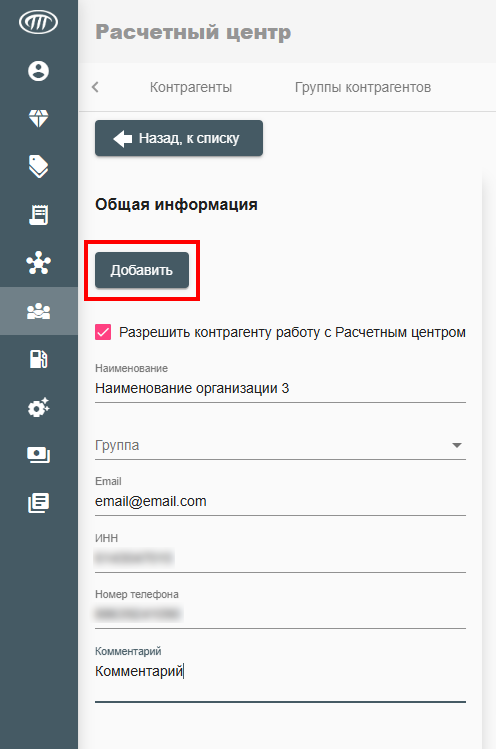Click the company logo at top
496x749 pixels.
click(x=38, y=22)
